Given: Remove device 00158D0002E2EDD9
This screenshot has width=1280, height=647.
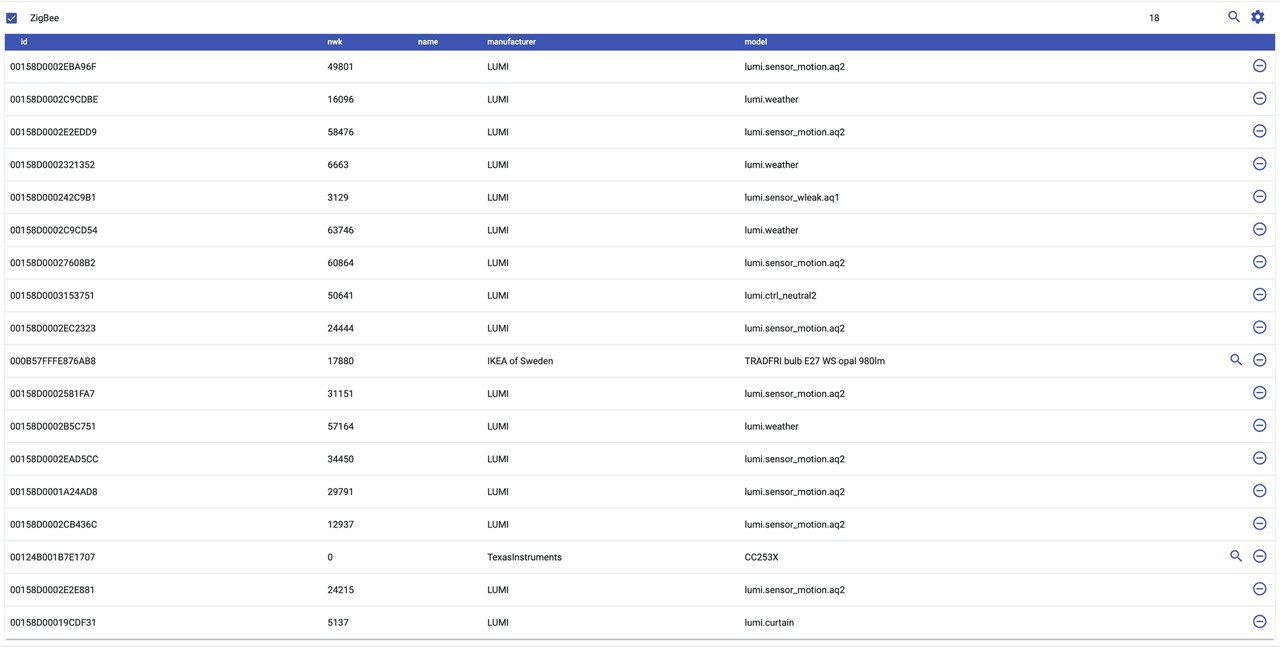Looking at the screenshot, I should pyautogui.click(x=1260, y=131).
